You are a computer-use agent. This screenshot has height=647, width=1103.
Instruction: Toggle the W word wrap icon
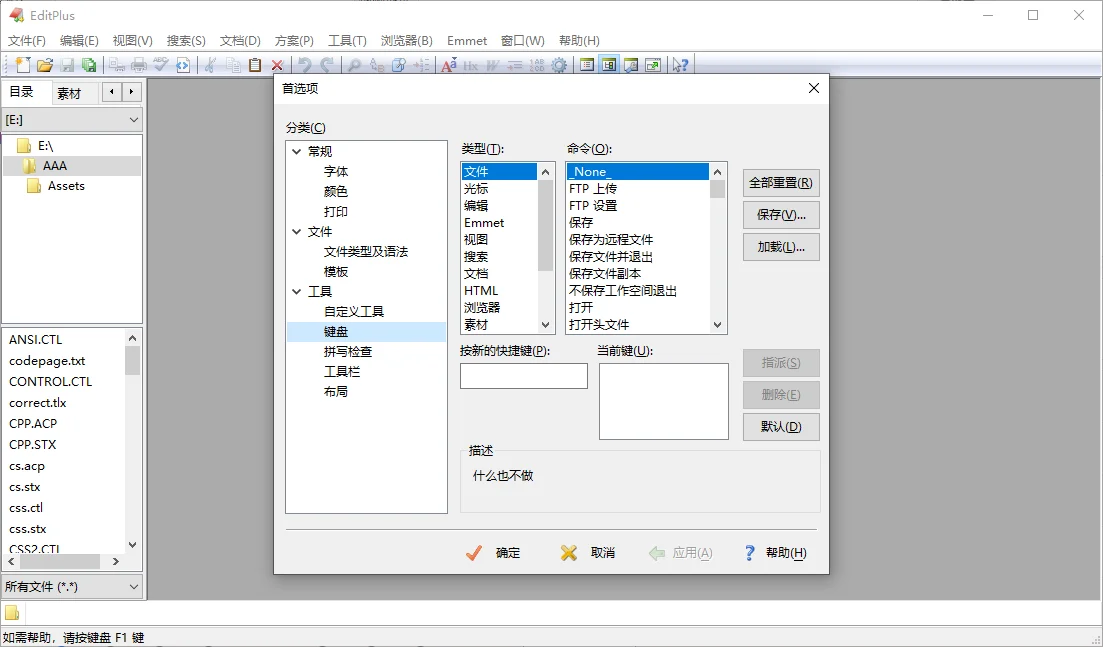[x=492, y=65]
